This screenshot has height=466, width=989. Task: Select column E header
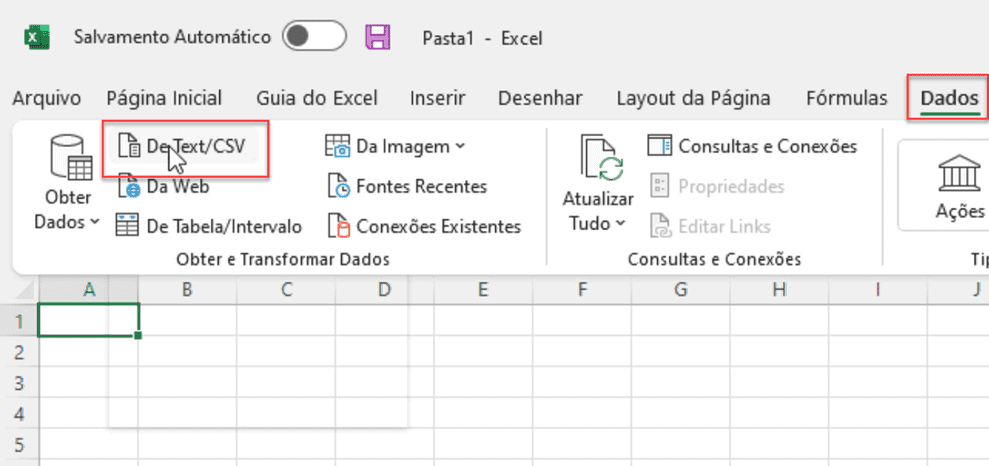(483, 290)
